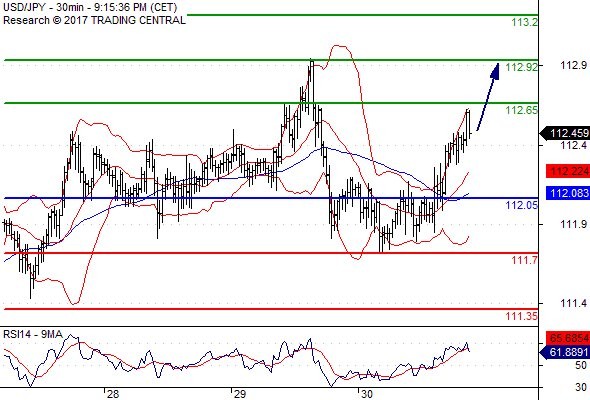The height and width of the screenshot is (400, 590).
Task: Select the 112.92 resistance level label
Action: click(522, 67)
